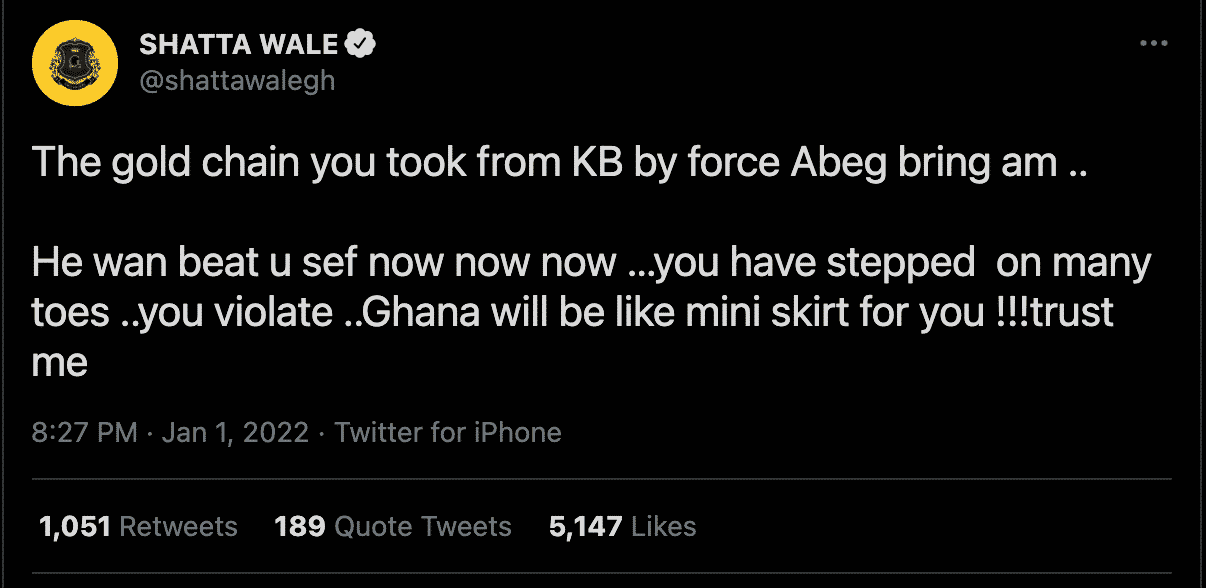Open the 8:27 PM Jan 1, 2022 timestamp
Screen dimensions: 1206x588
[170, 433]
